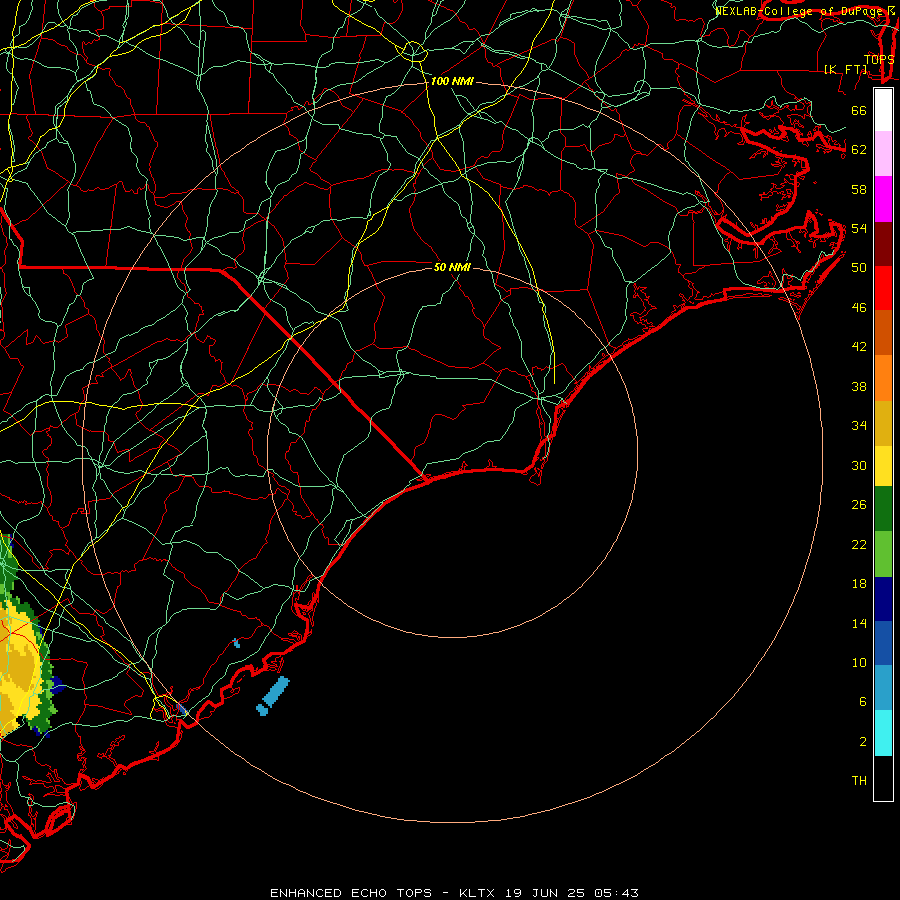Click the legend value 50

pyautogui.click(x=859, y=267)
